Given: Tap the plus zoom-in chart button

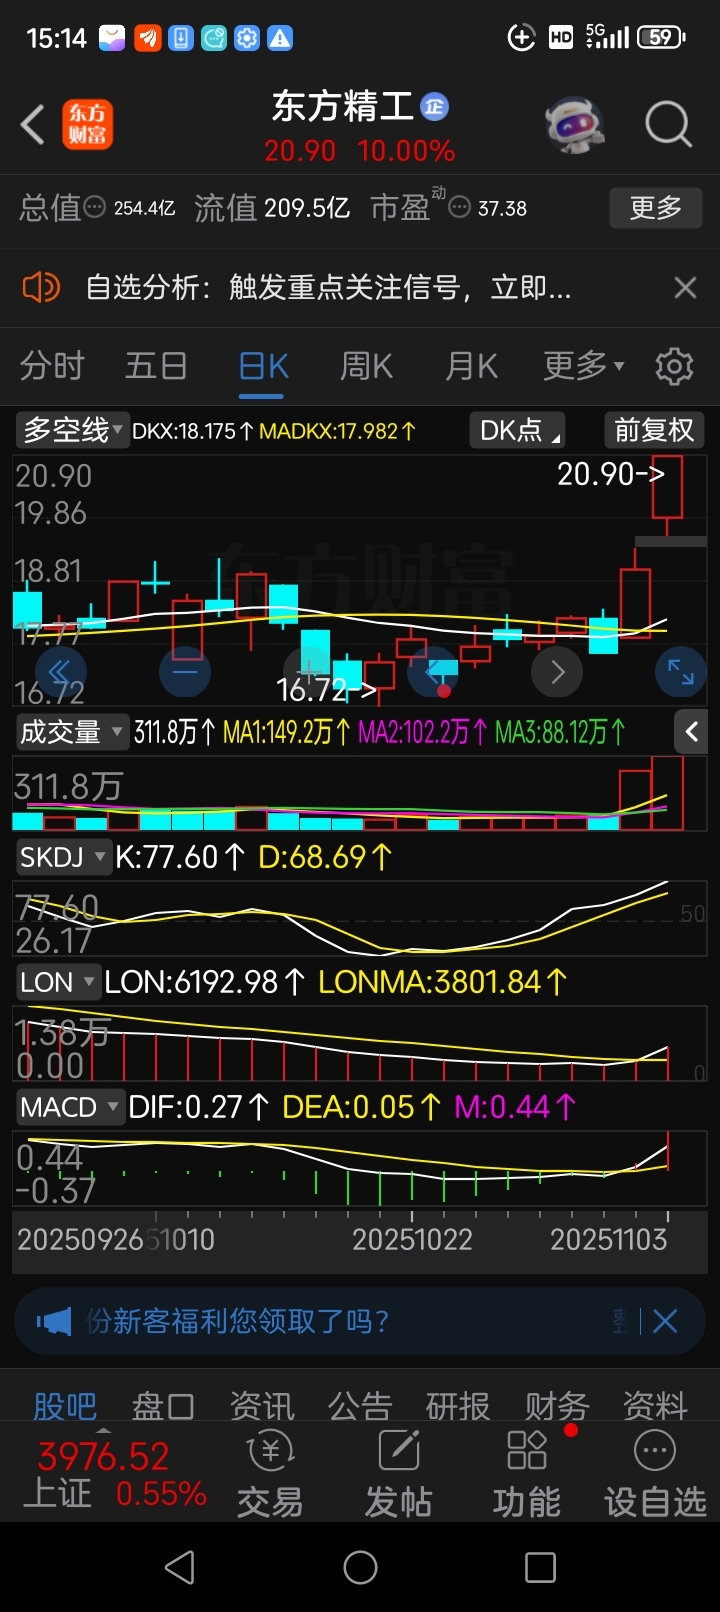Looking at the screenshot, I should pos(310,671).
